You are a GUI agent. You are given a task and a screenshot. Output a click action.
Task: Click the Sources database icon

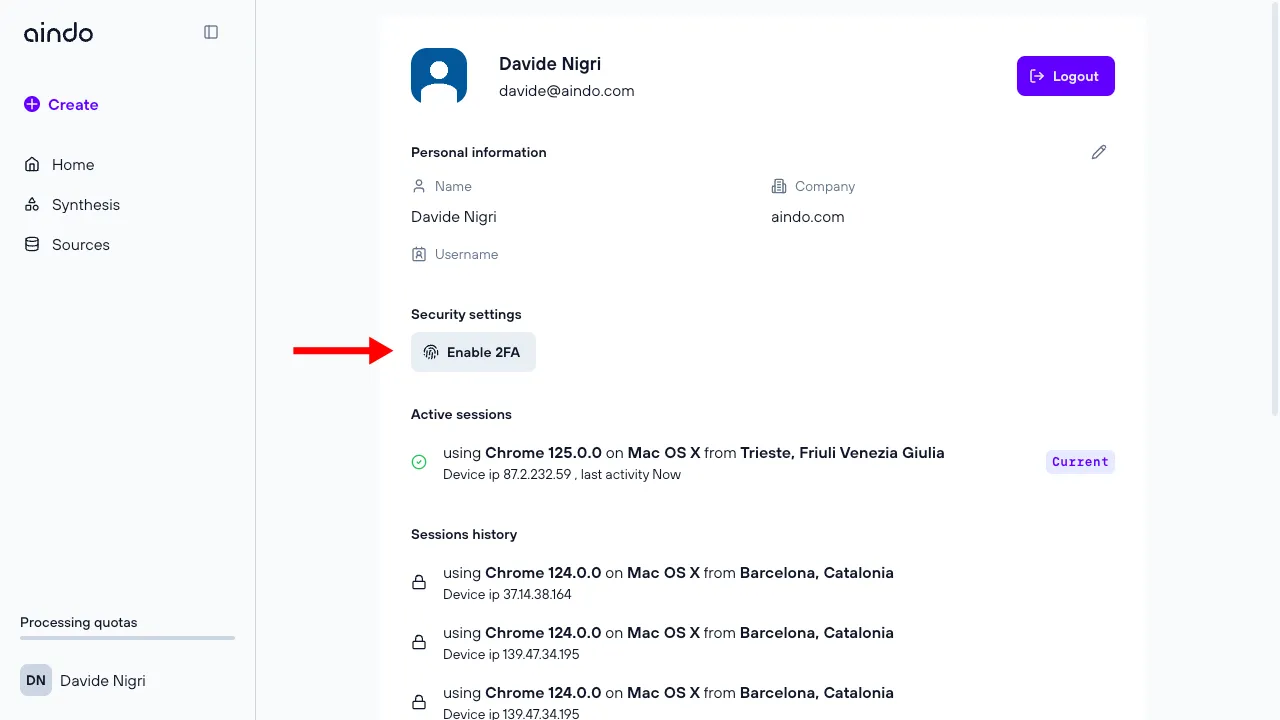point(32,245)
